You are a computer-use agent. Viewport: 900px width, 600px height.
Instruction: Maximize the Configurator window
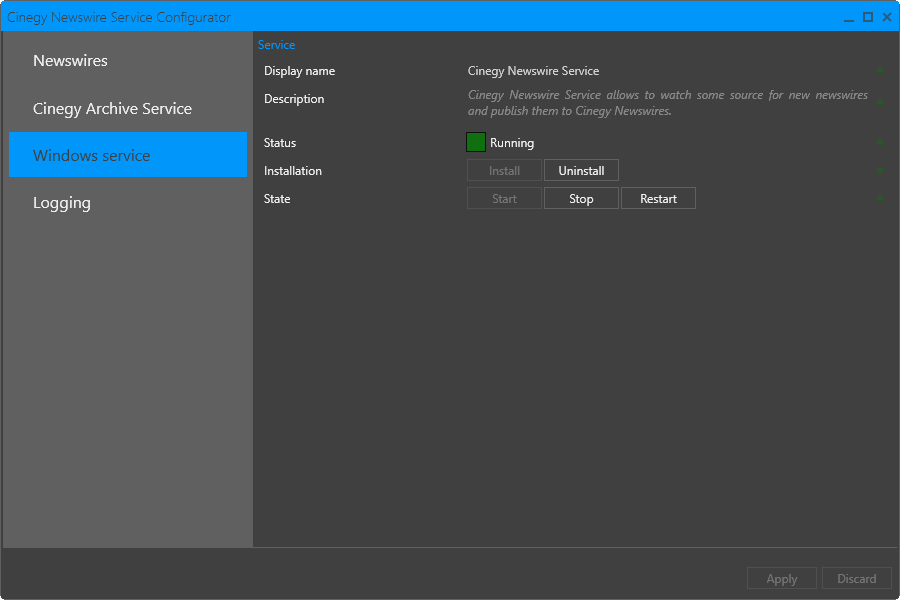coord(868,17)
